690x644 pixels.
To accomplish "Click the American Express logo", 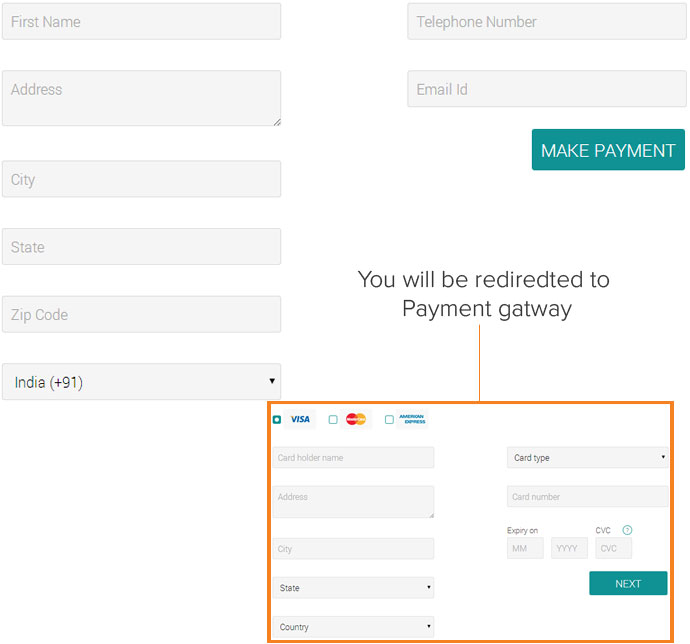I will click(x=412, y=419).
